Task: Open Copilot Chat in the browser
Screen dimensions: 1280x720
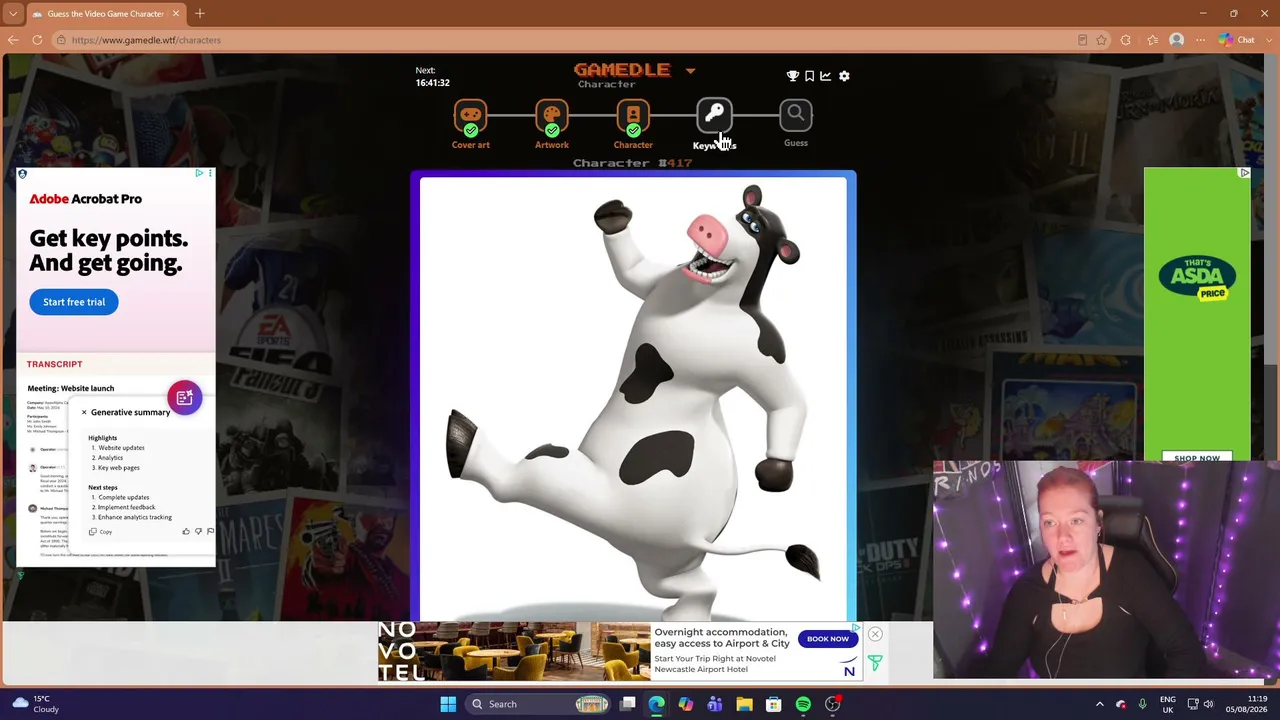Action: 1238,40
